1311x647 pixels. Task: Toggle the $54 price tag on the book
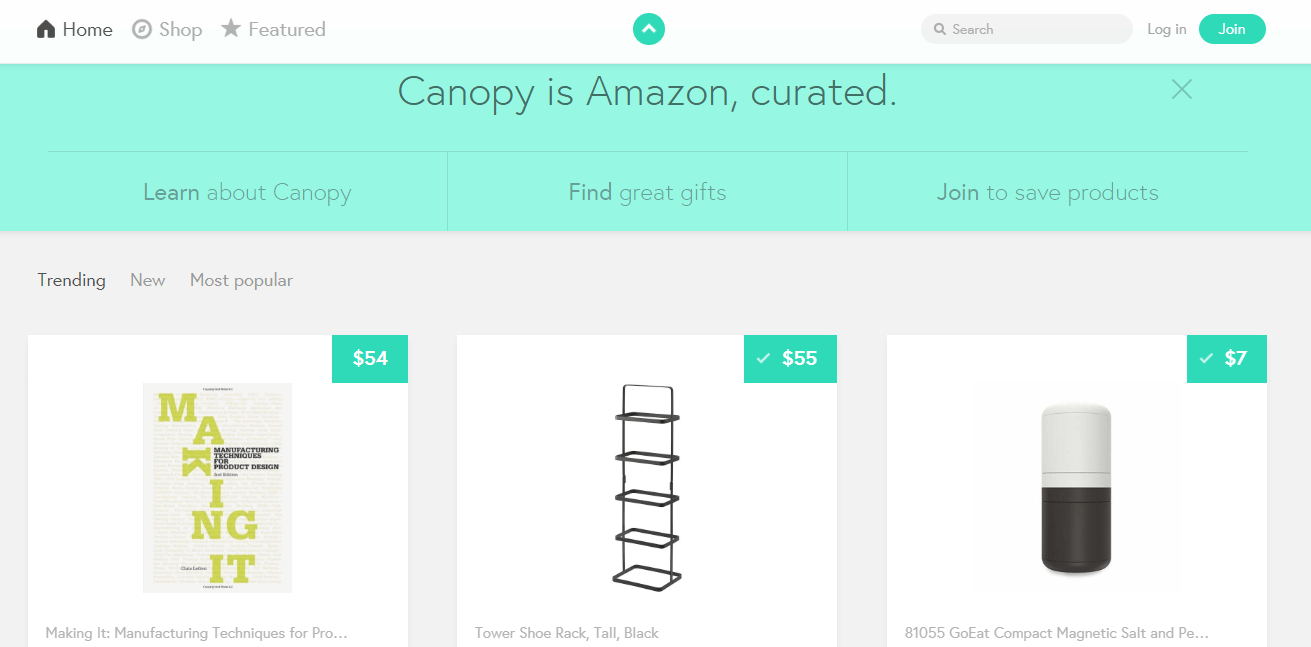click(369, 358)
